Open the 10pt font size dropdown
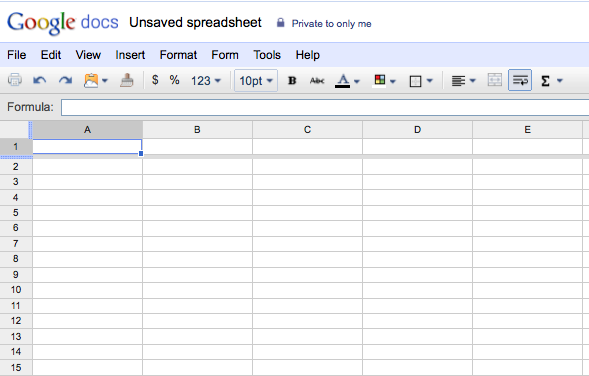Viewport: 589px width, 376px height. 256,80
